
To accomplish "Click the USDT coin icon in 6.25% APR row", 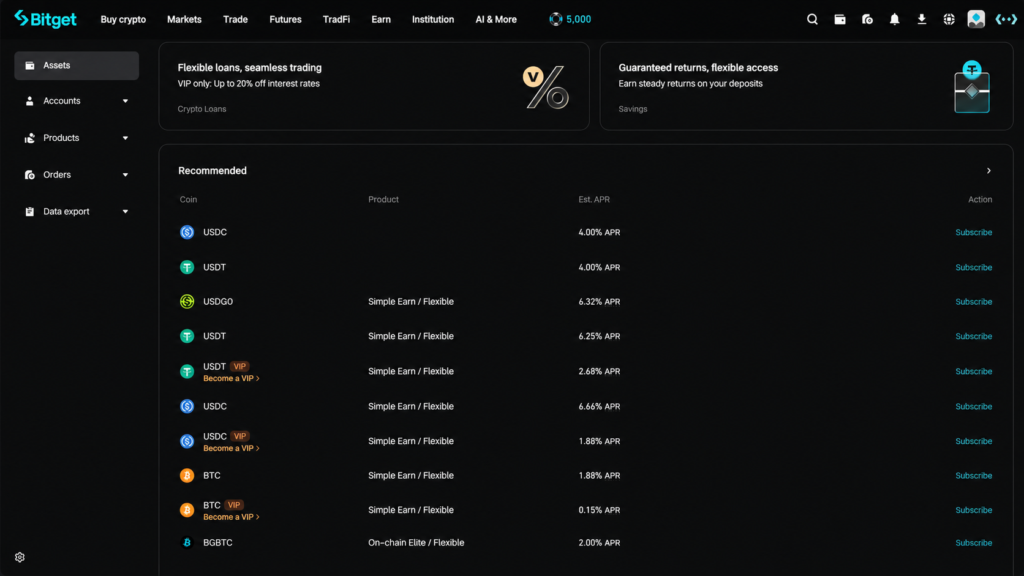I will tap(187, 336).
